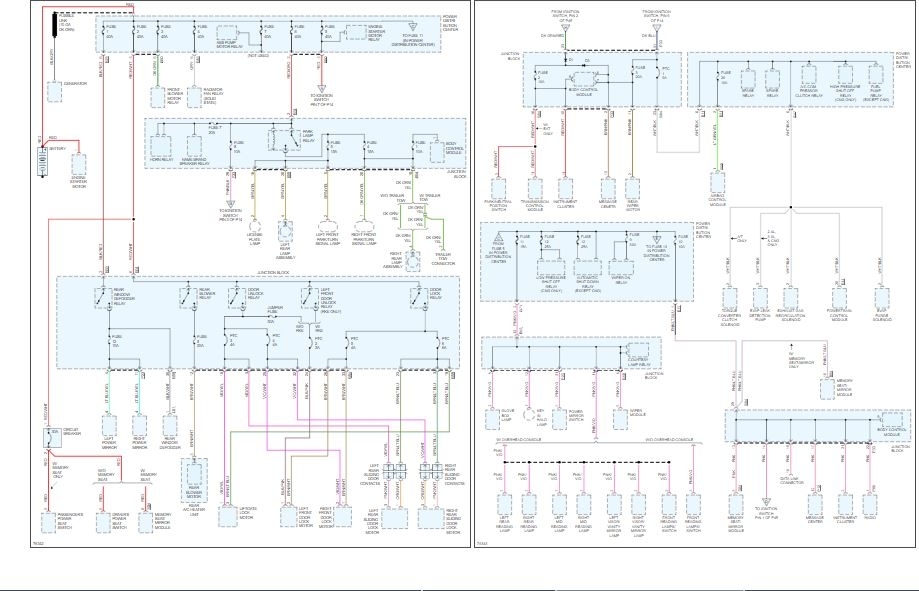
Task: Click the Exhaust Gas Recirculation Solenoid box
Action: point(791,298)
